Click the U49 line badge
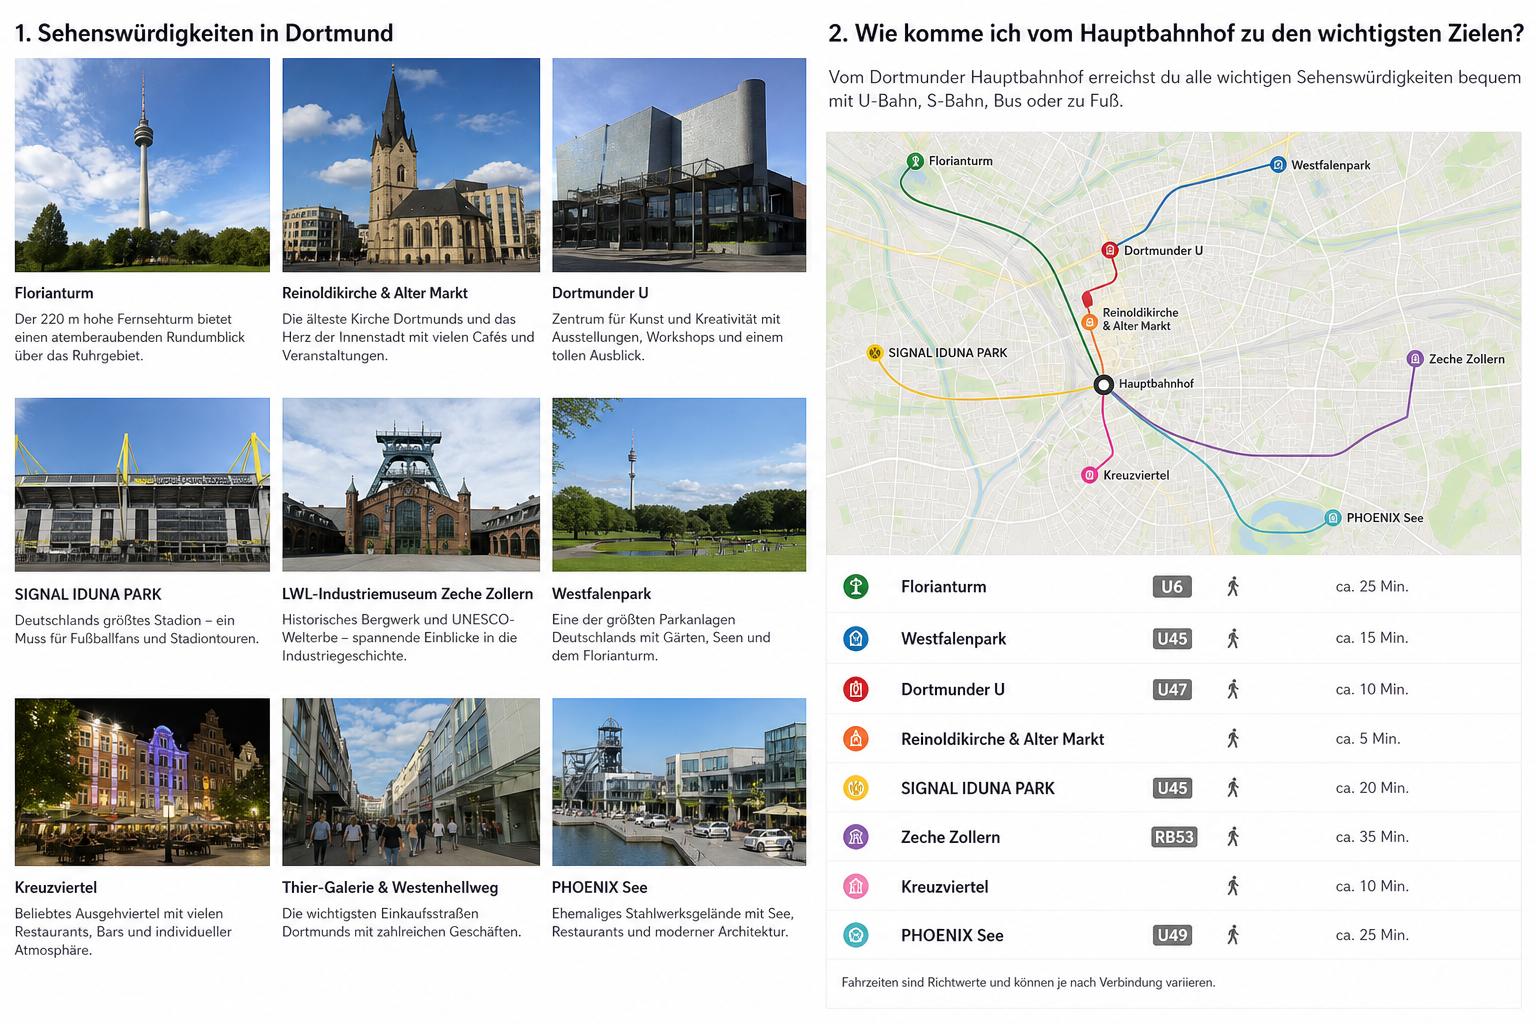 pos(1172,935)
